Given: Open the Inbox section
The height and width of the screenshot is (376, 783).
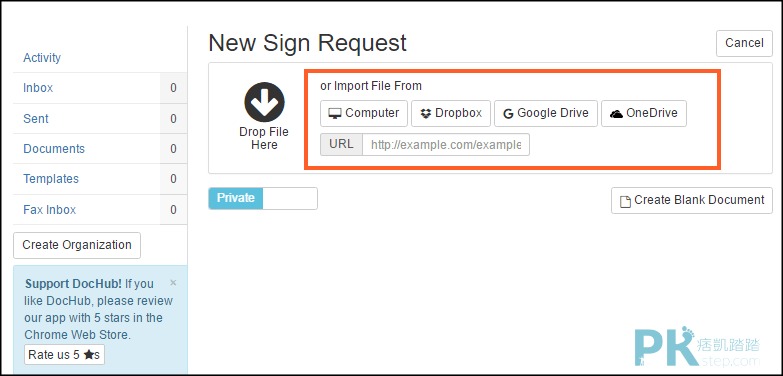Looking at the screenshot, I should [x=38, y=88].
